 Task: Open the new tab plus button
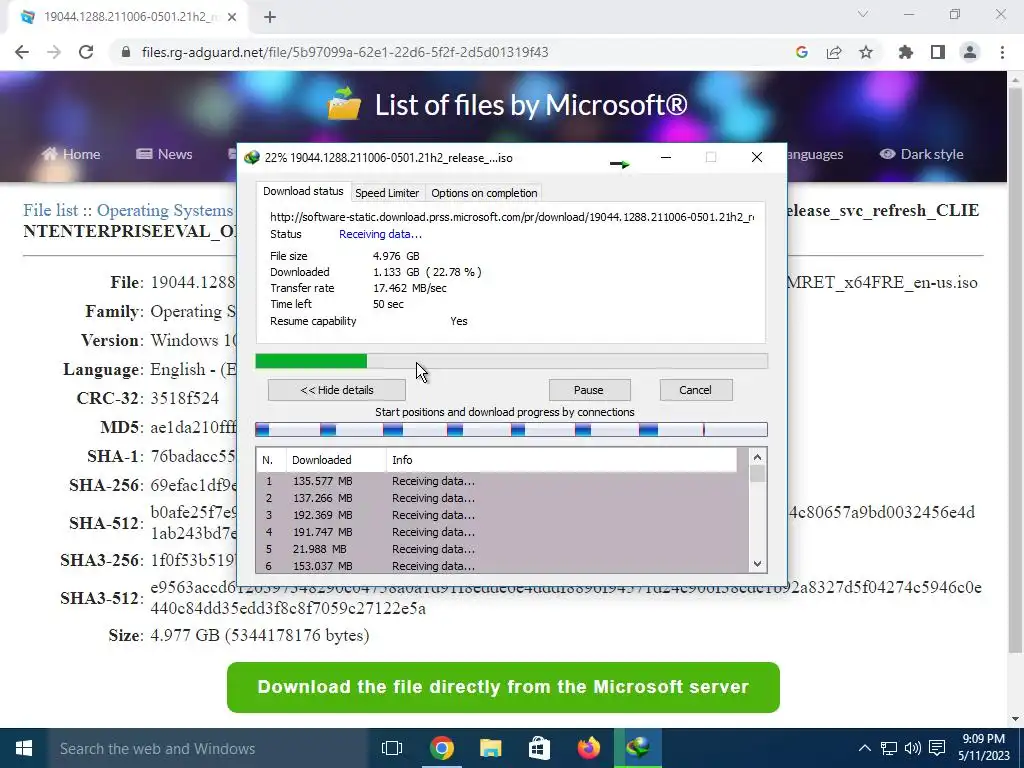[x=270, y=18]
